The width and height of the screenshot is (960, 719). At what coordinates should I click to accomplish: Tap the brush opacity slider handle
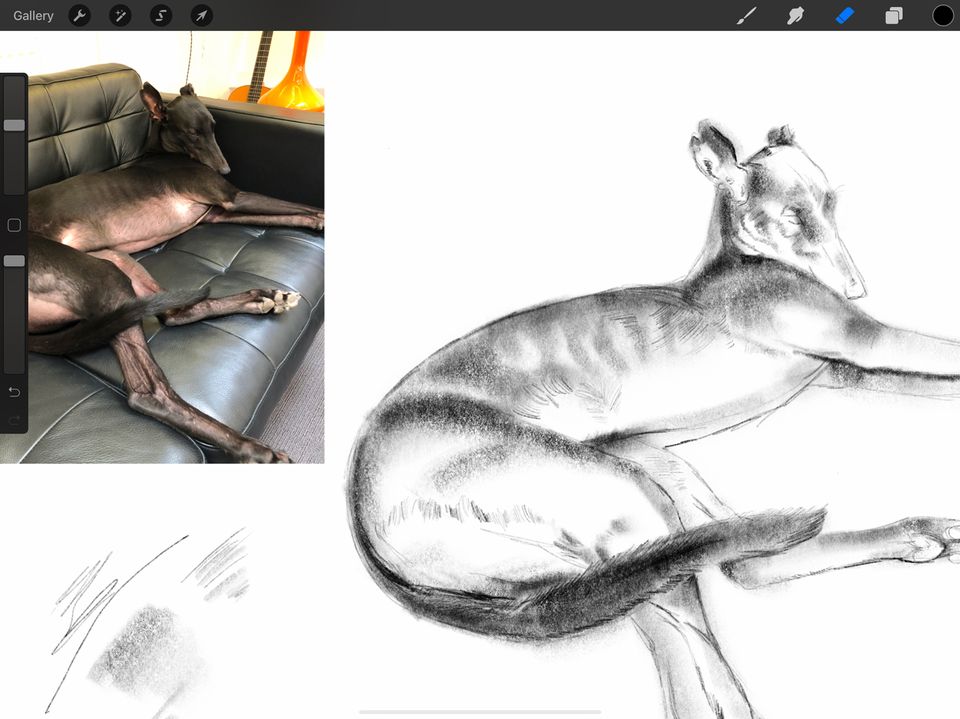(14, 261)
